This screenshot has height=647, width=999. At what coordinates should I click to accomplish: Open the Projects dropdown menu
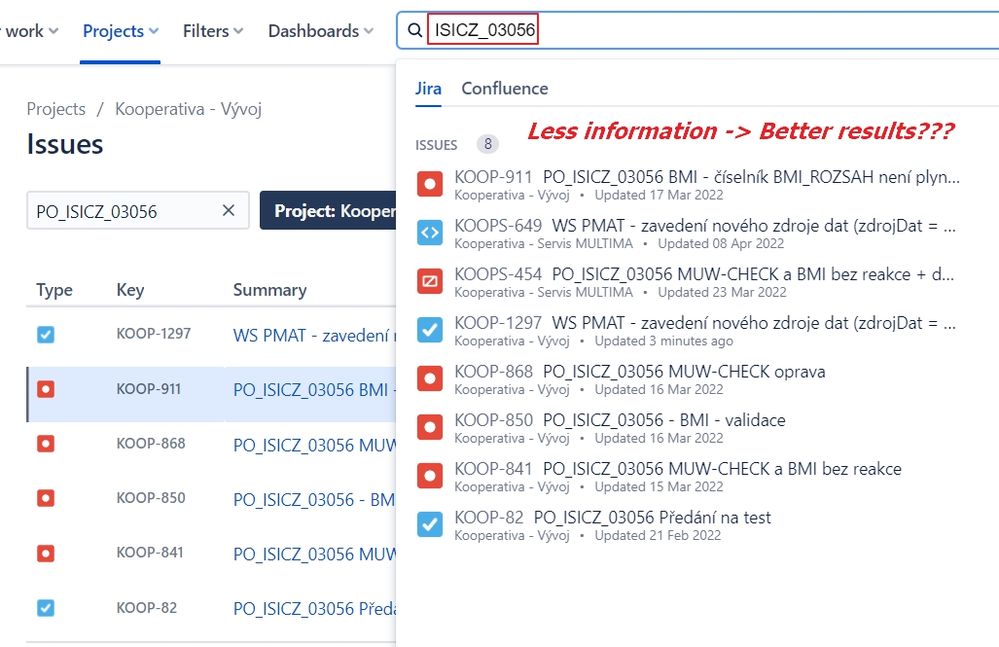[120, 31]
